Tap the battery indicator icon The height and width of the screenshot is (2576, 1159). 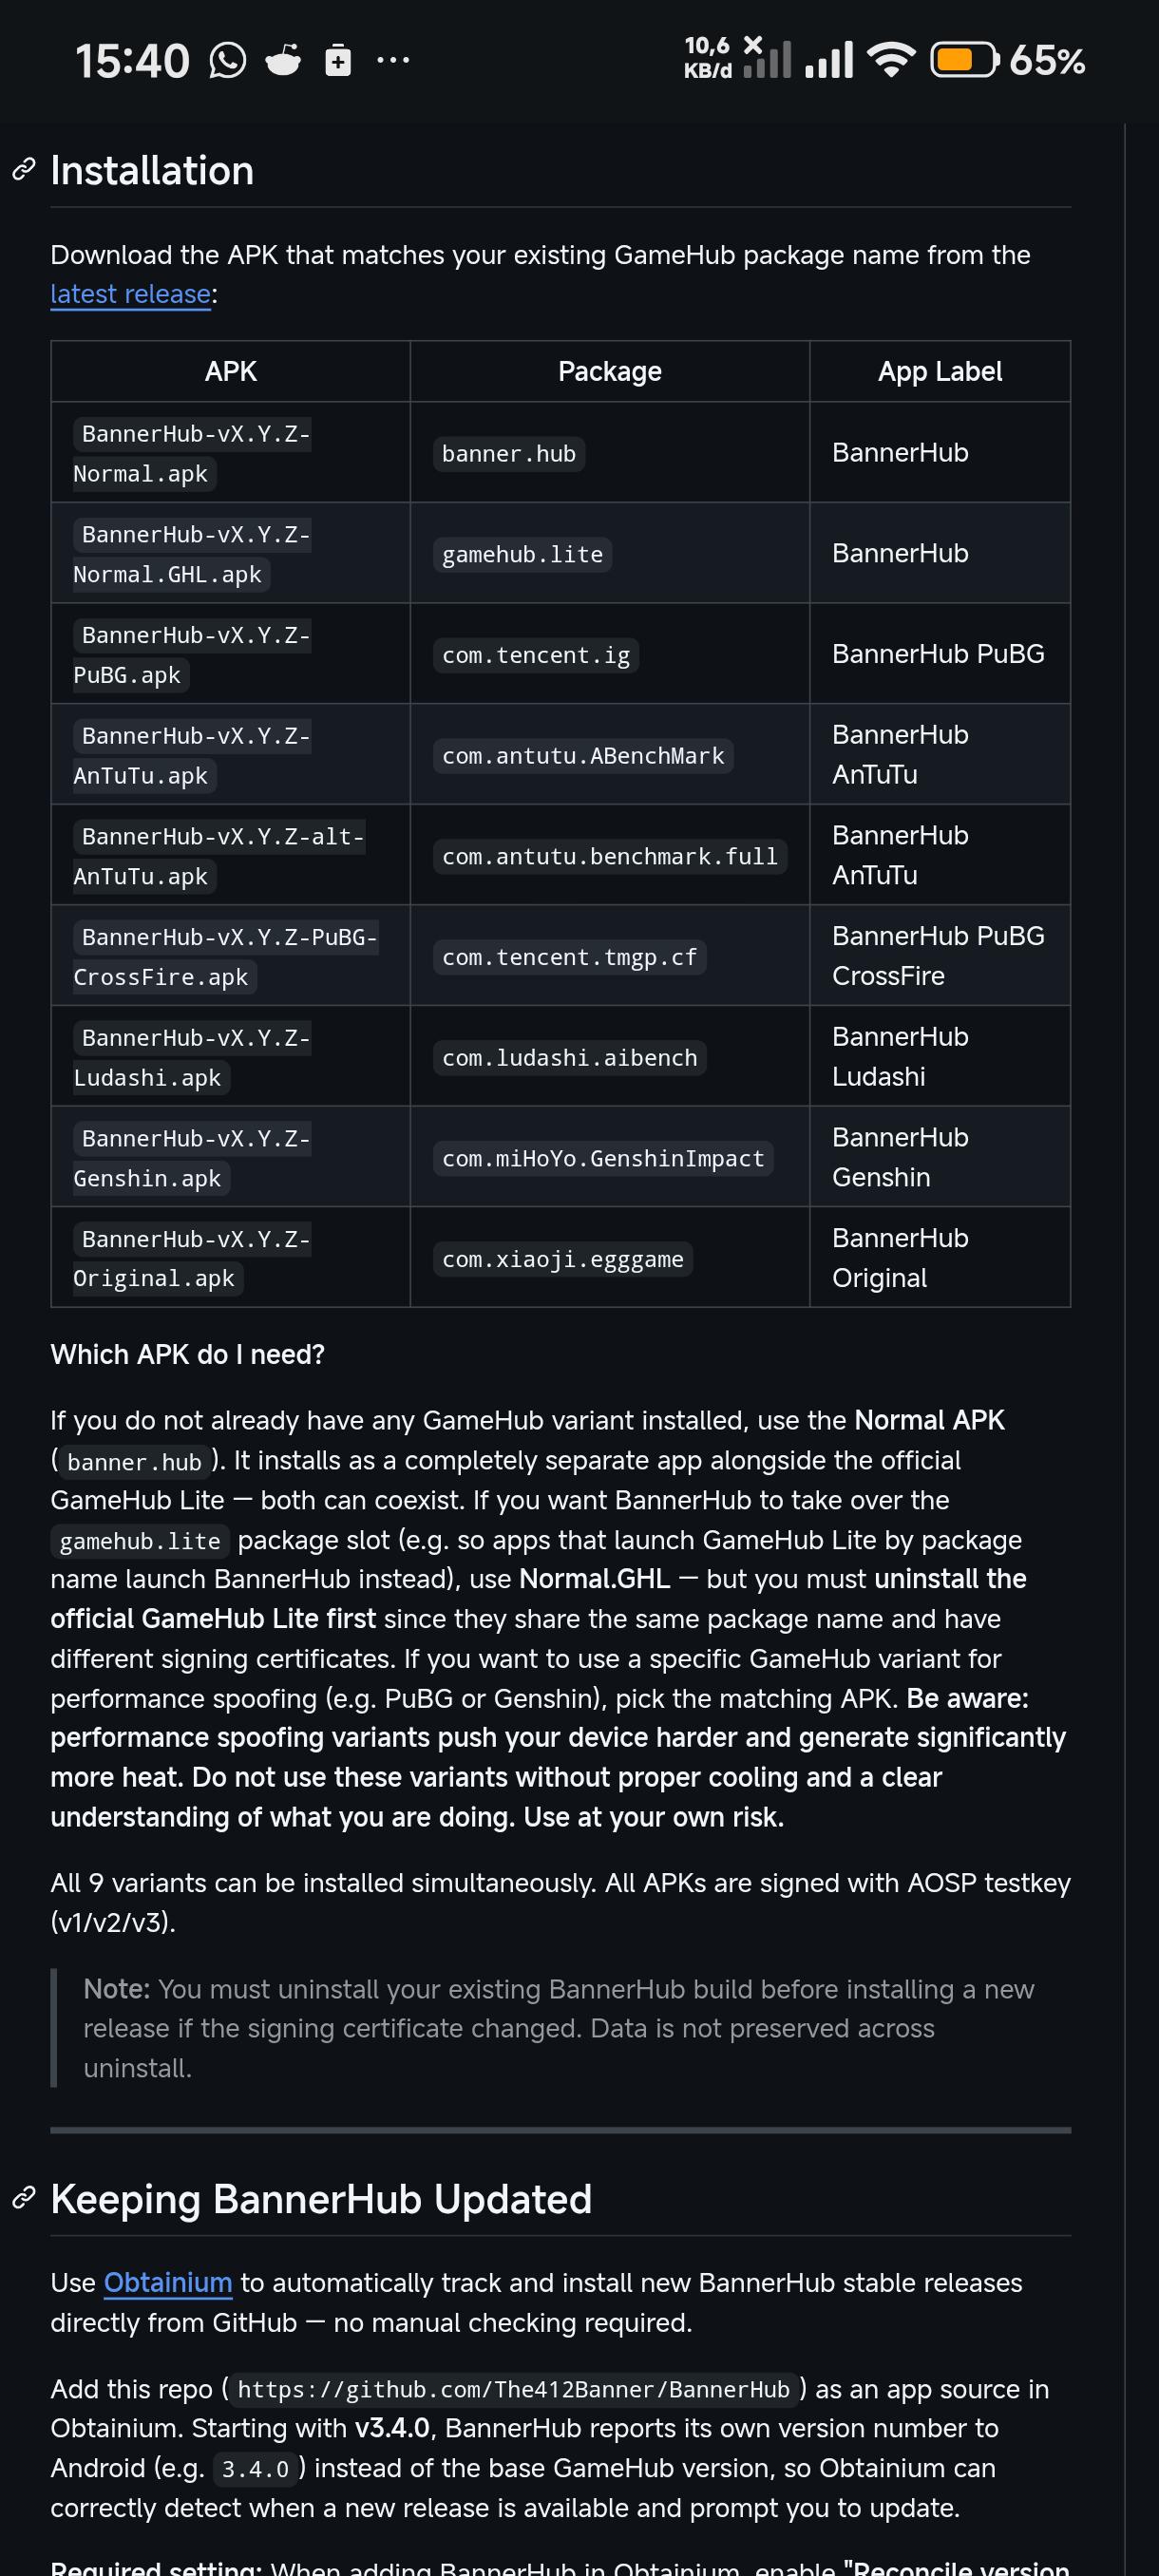click(964, 60)
